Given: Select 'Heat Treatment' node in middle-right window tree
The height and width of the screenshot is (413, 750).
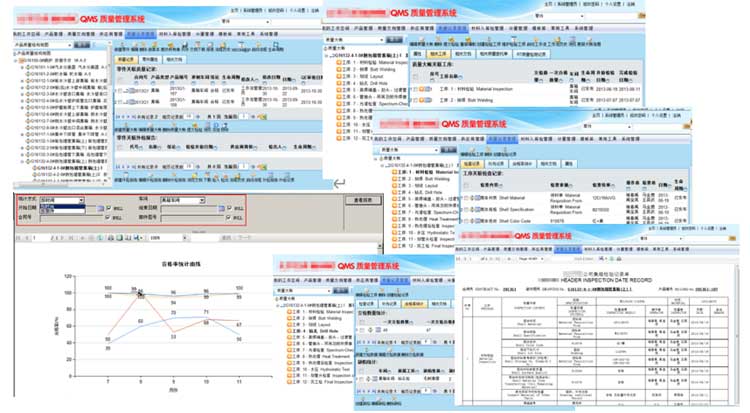Looking at the screenshot, I should pyautogui.click(x=426, y=219).
